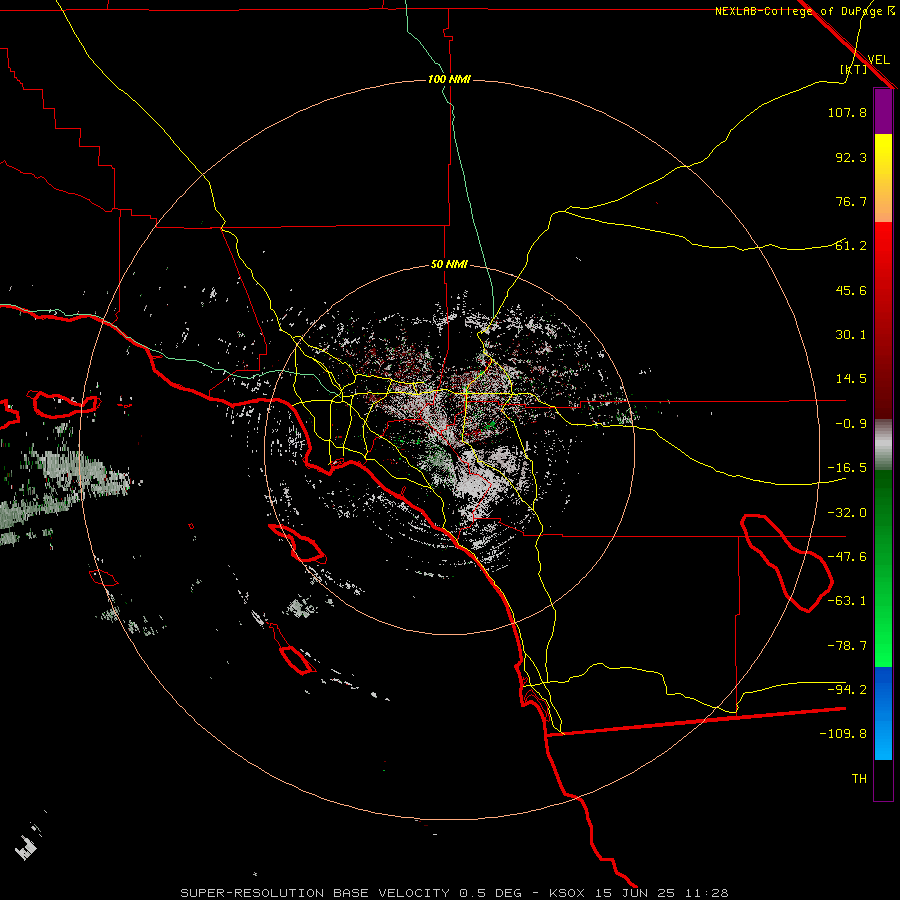Click the -78.7 legend value
Viewport: 900px width, 900px height.
tap(847, 646)
